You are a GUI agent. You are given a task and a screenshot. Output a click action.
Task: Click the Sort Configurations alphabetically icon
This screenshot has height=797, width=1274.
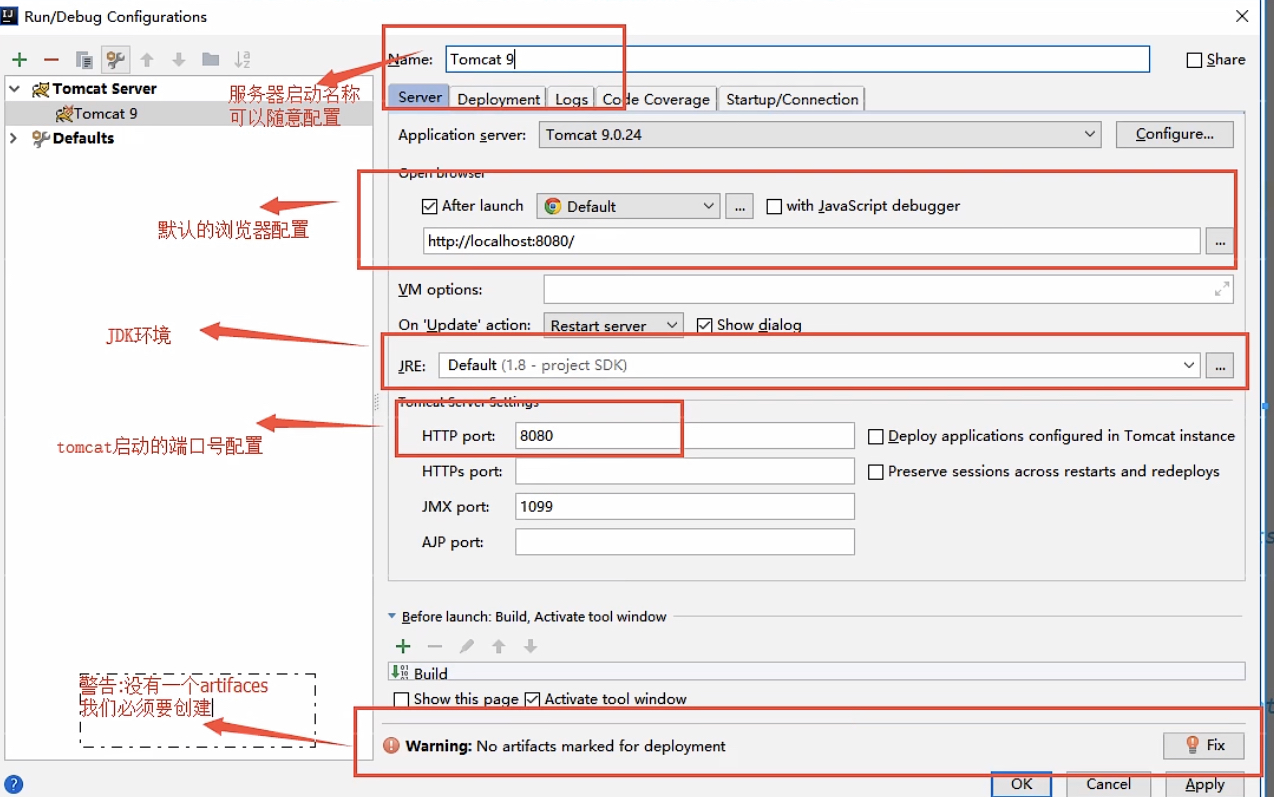[x=242, y=60]
